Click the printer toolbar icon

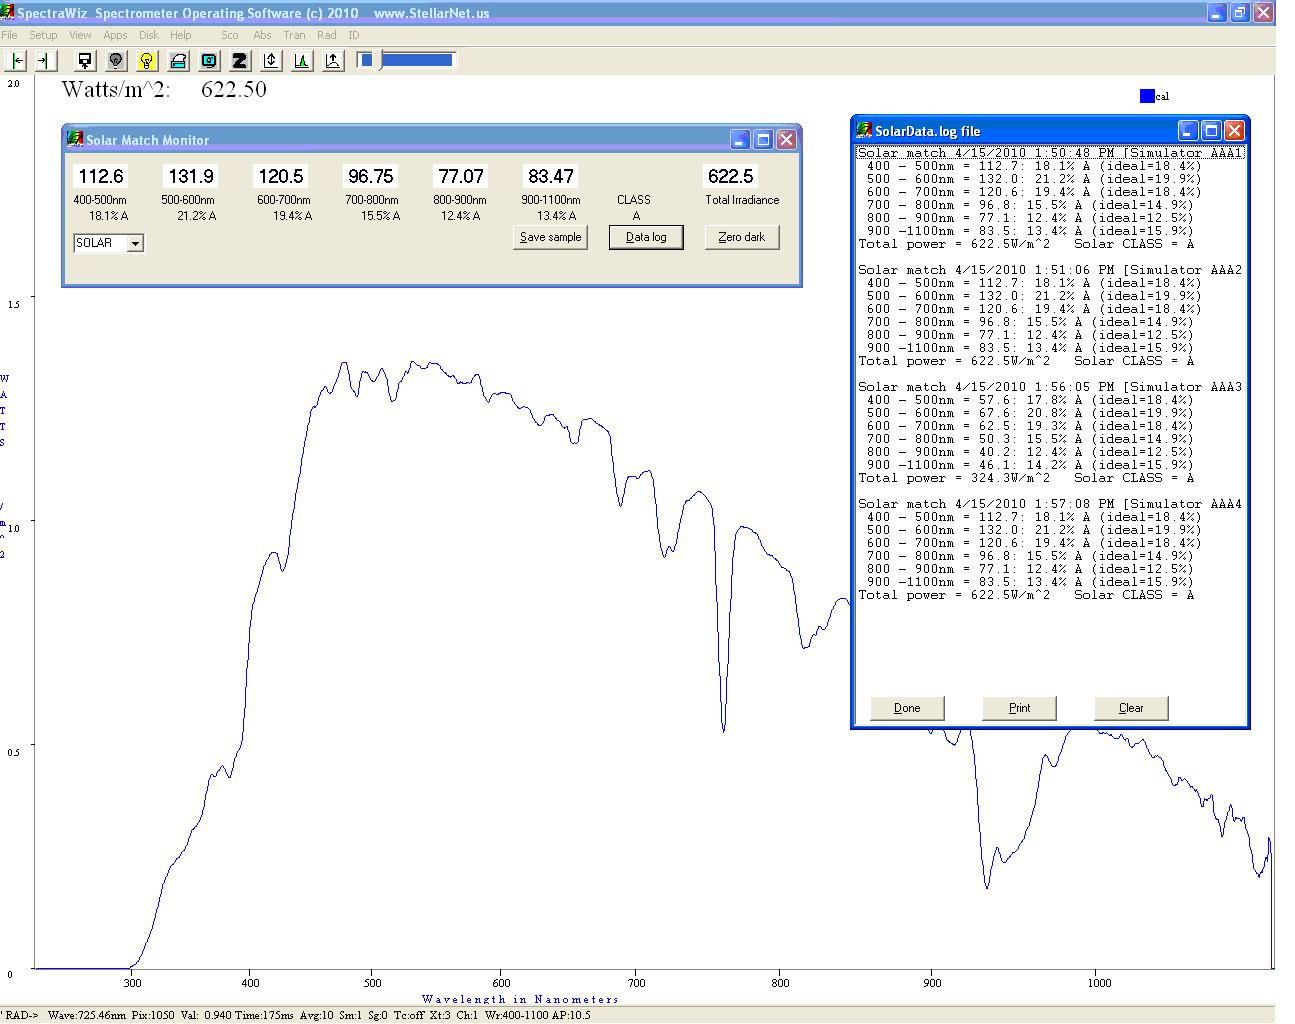[178, 61]
